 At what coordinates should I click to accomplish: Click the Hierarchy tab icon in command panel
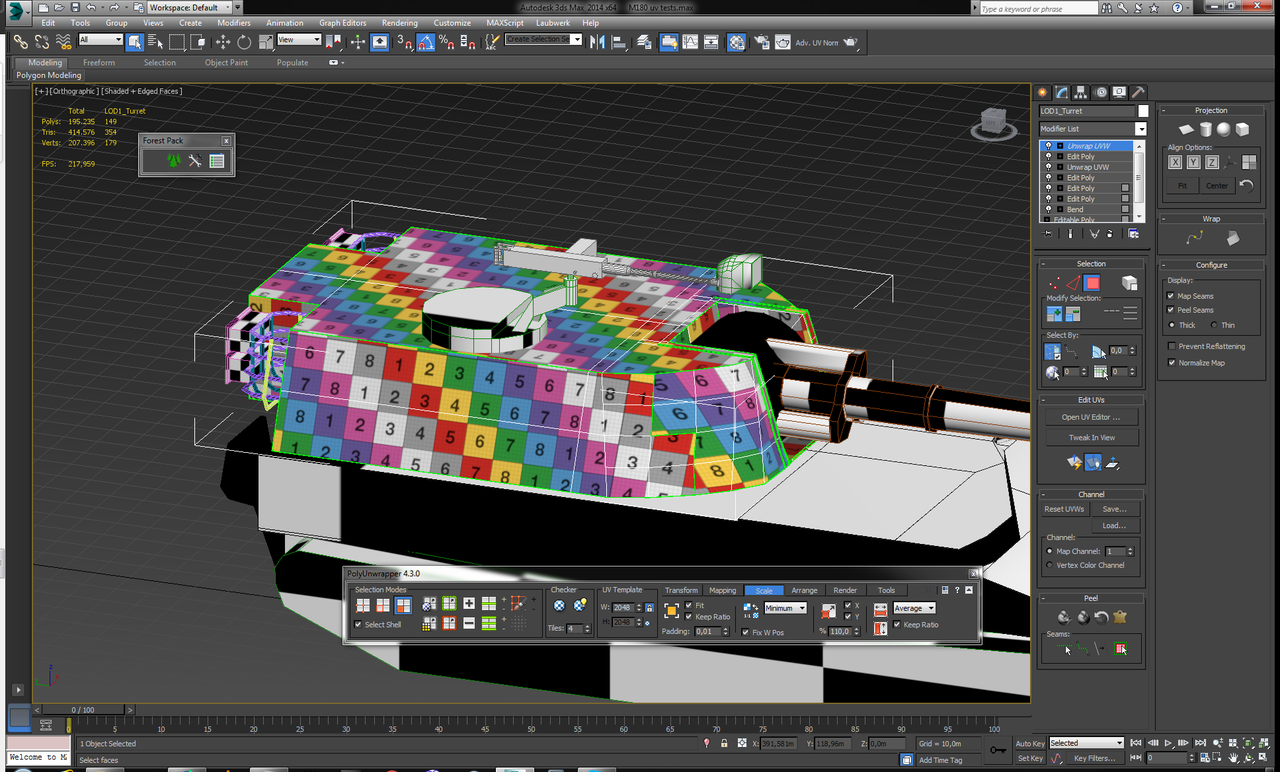click(1081, 92)
